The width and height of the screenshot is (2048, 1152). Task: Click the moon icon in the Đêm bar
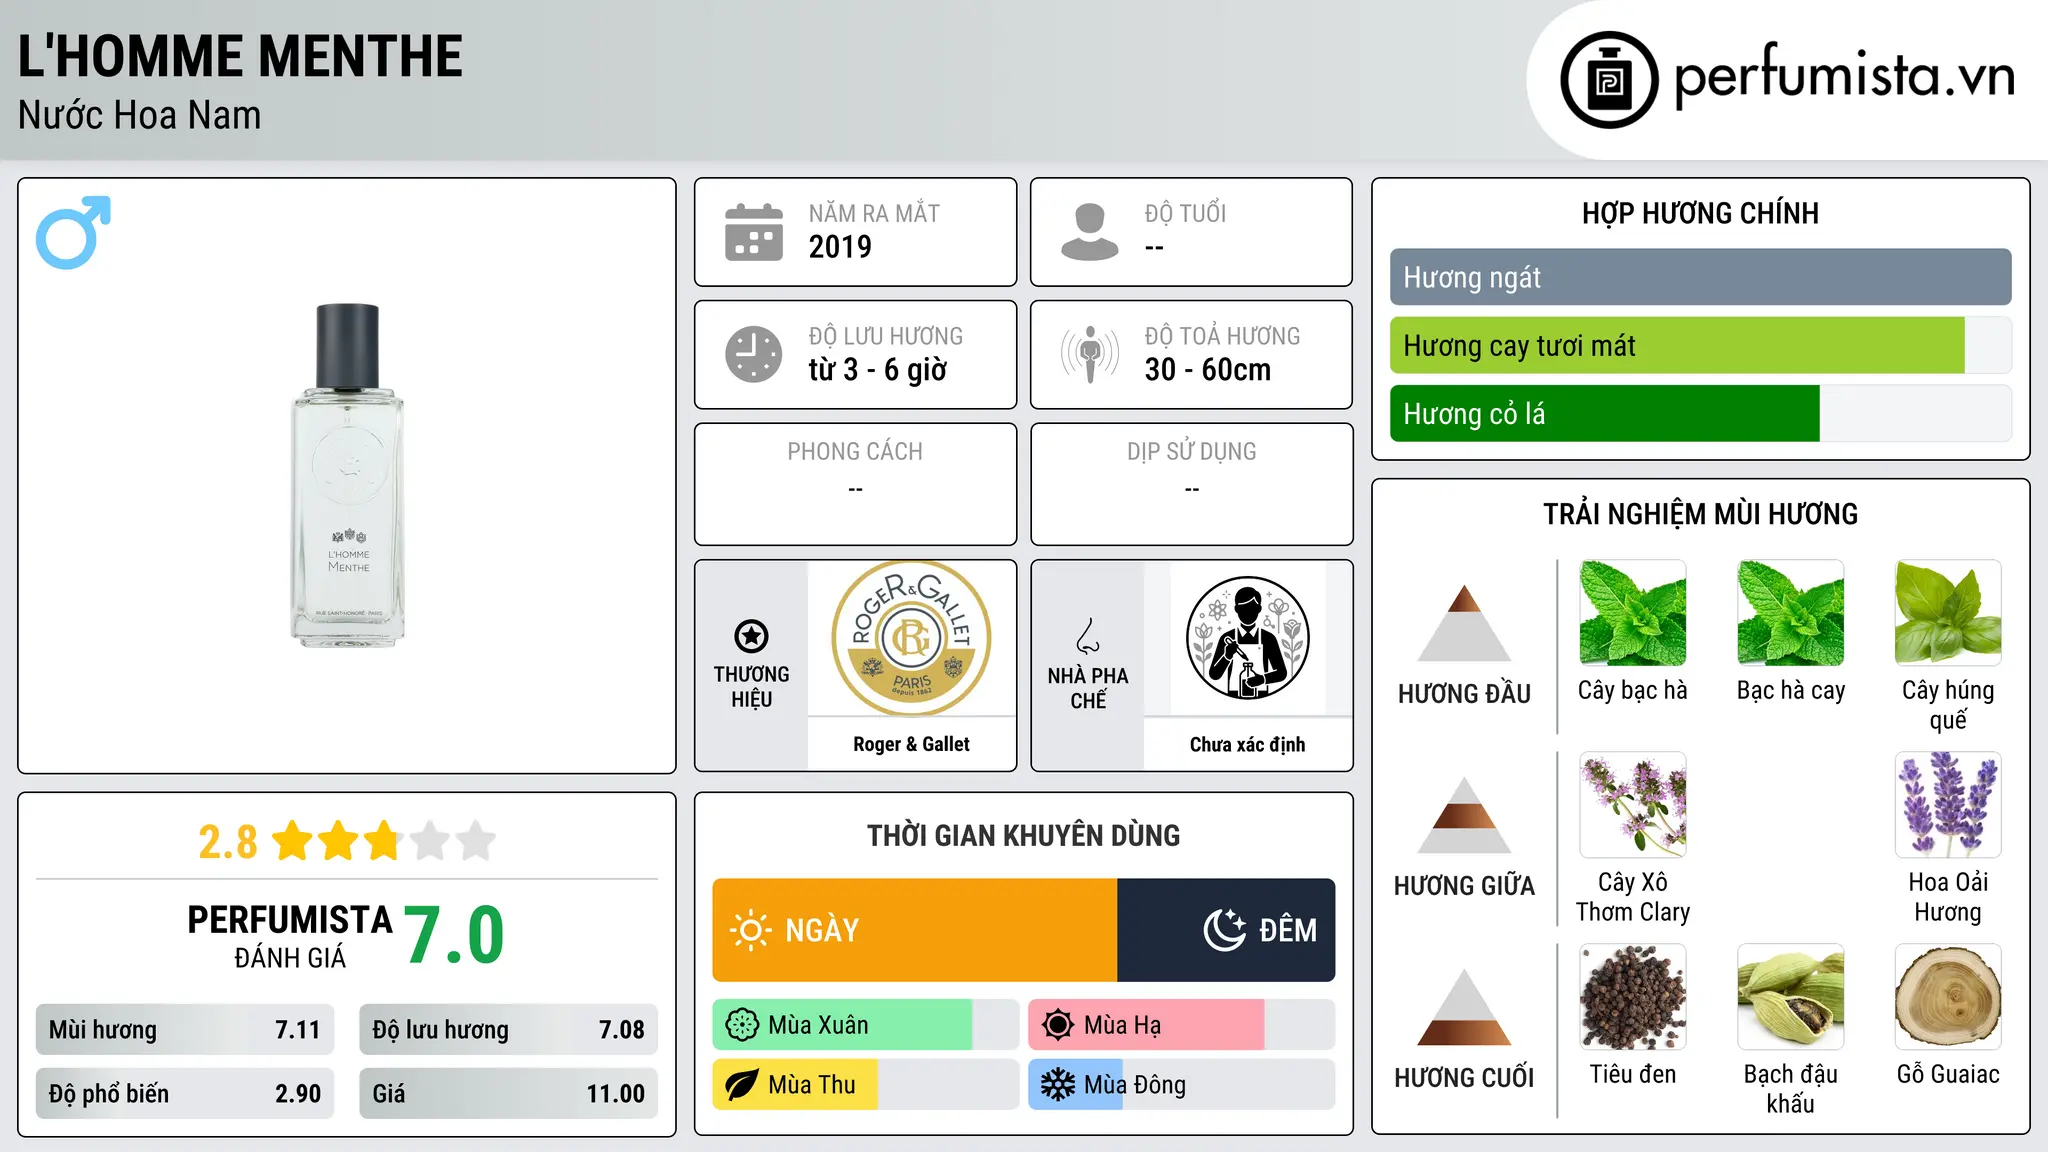(1225, 930)
